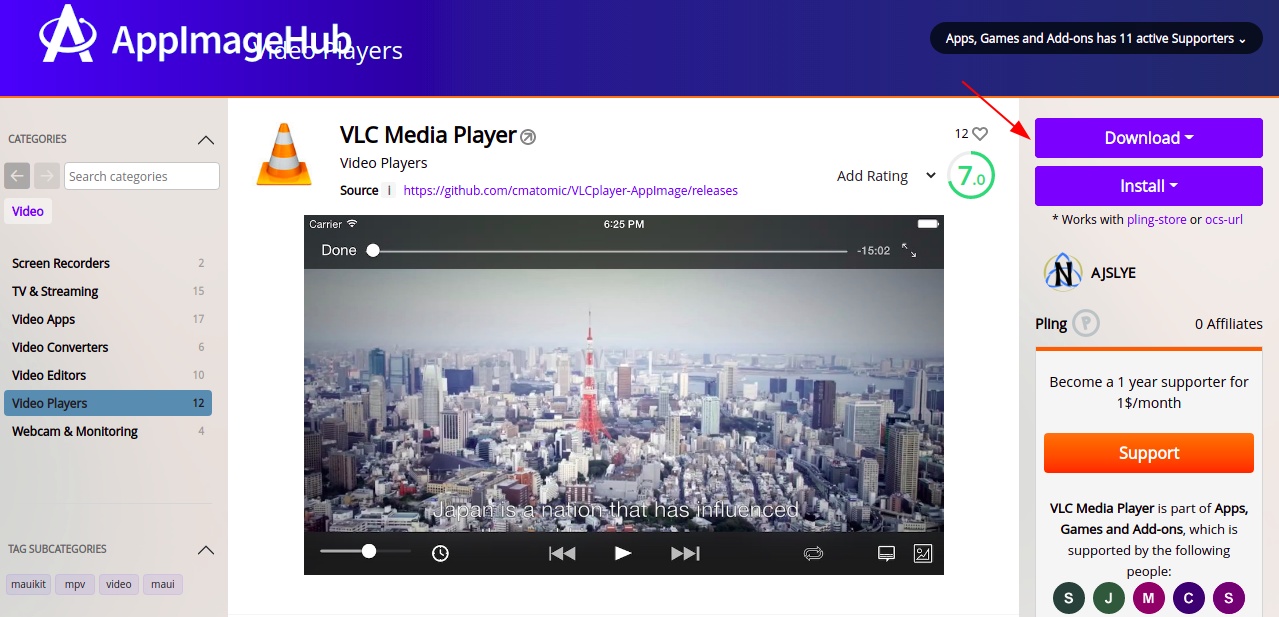Screen dimensions: 1279x617
Task: Open the GitHub source link
Action: (571, 190)
